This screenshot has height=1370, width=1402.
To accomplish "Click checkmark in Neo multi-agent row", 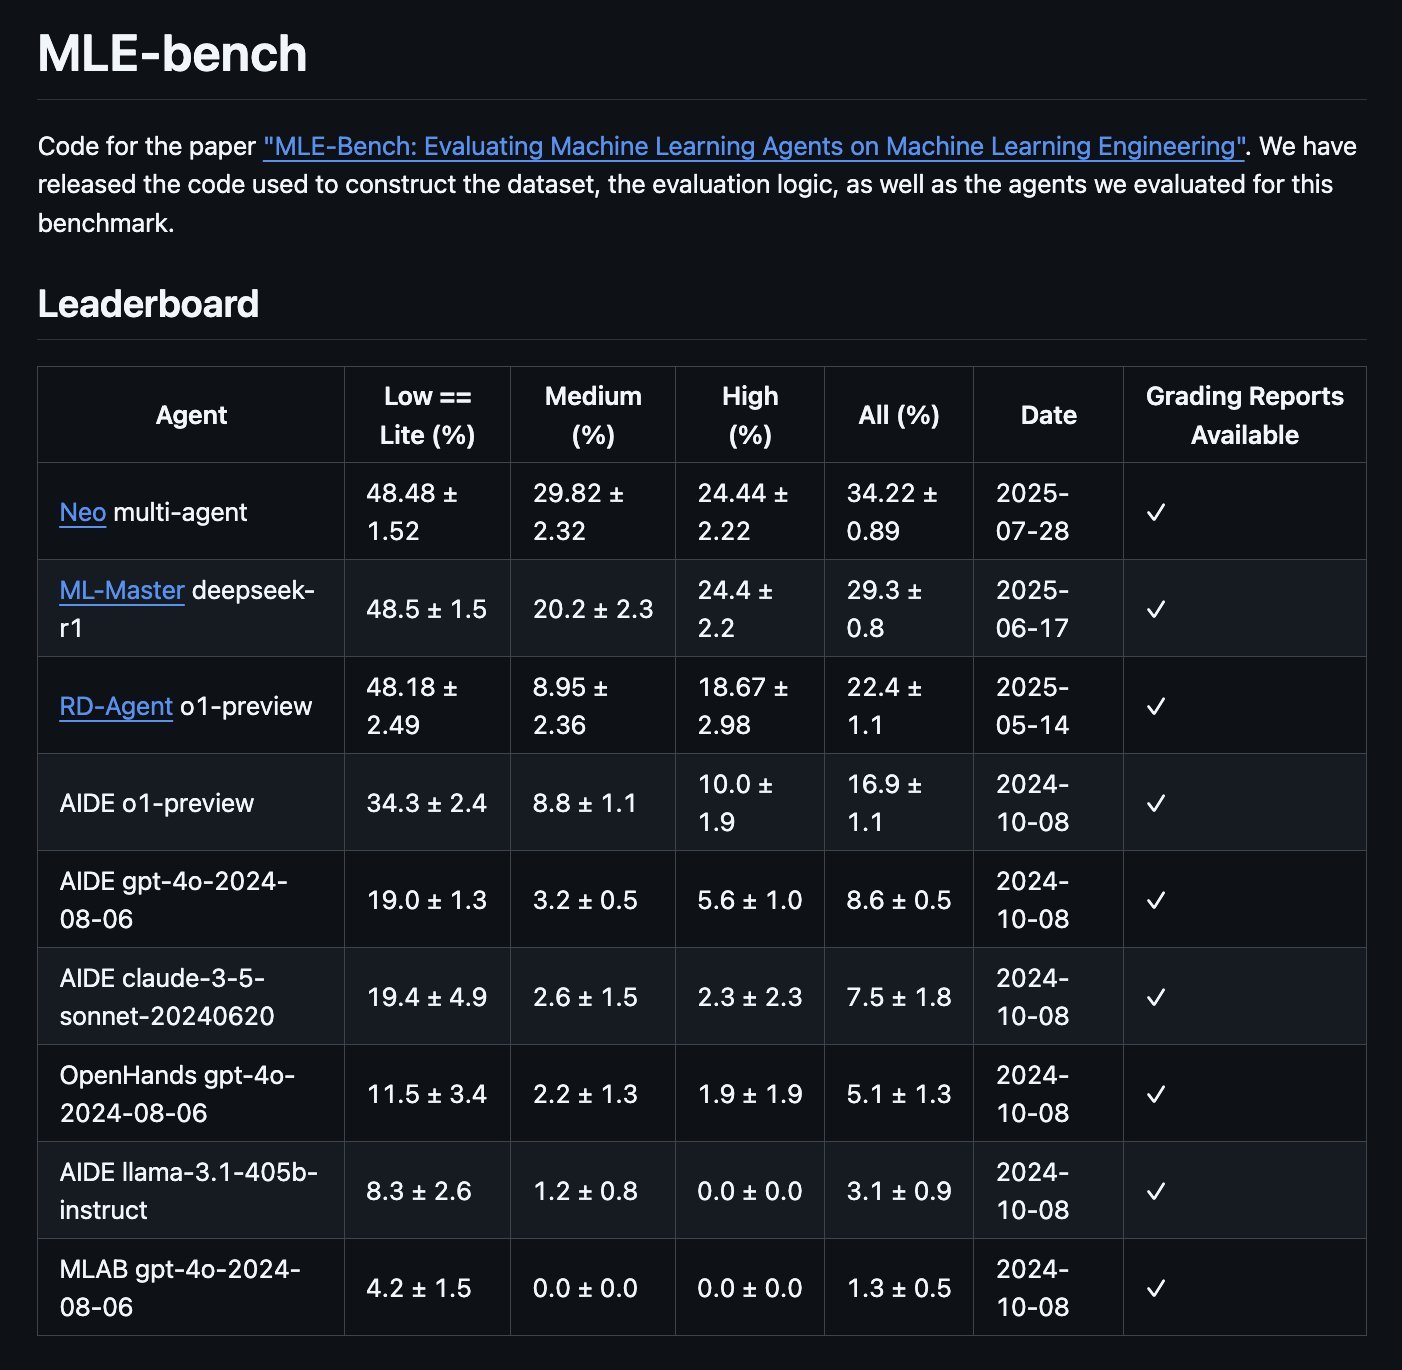I will (x=1156, y=512).
